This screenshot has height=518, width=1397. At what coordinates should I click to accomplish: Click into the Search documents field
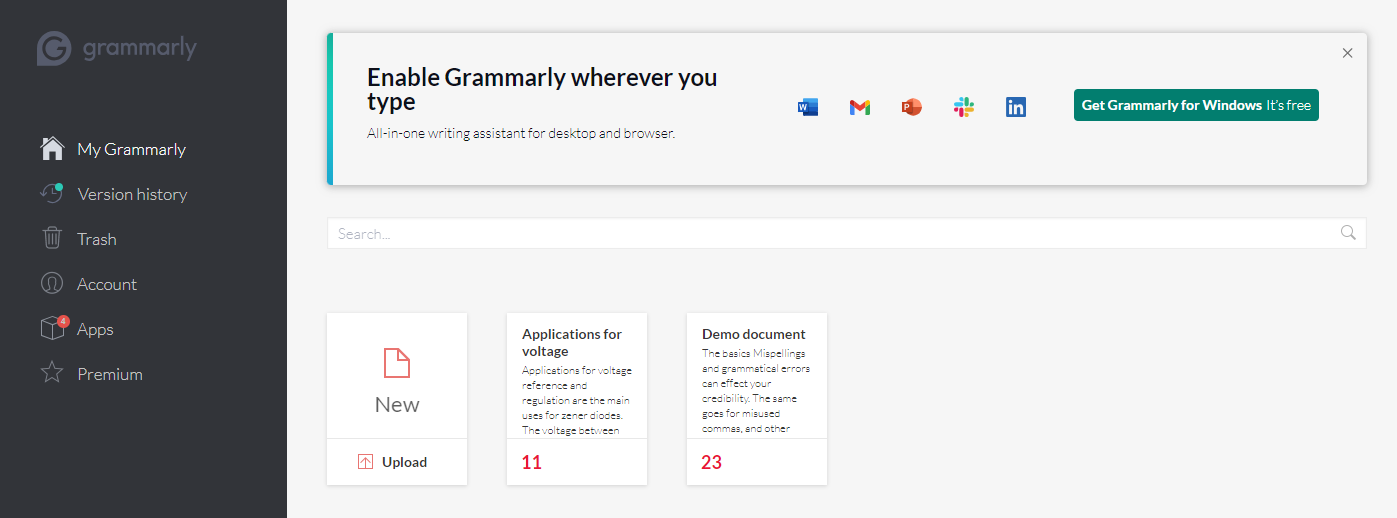(830, 233)
